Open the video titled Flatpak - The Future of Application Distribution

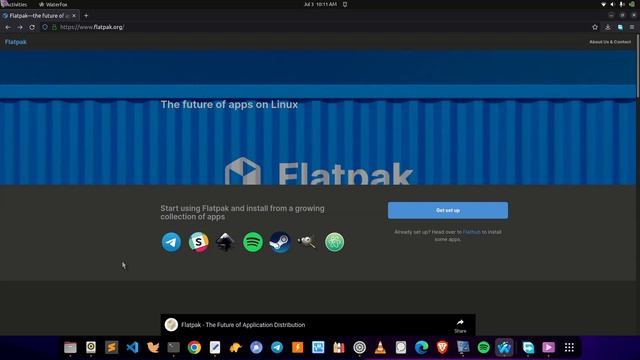point(243,325)
